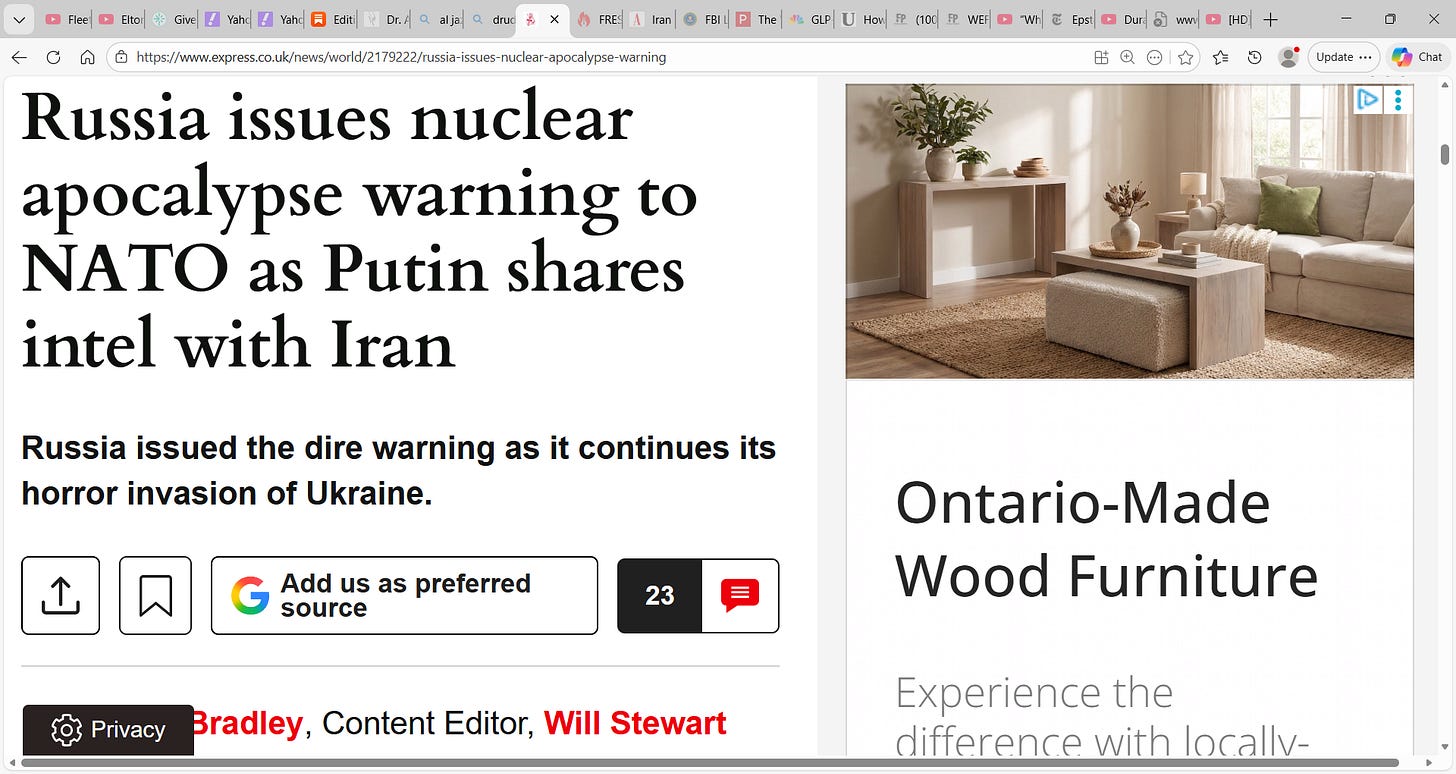Open the user profile avatar

pos(1288,57)
